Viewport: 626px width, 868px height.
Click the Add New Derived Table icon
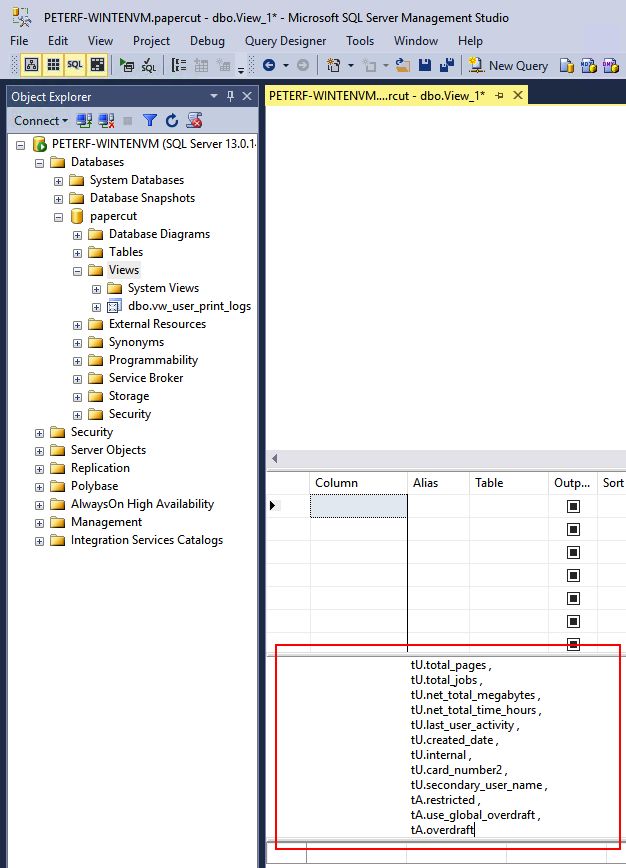223,65
